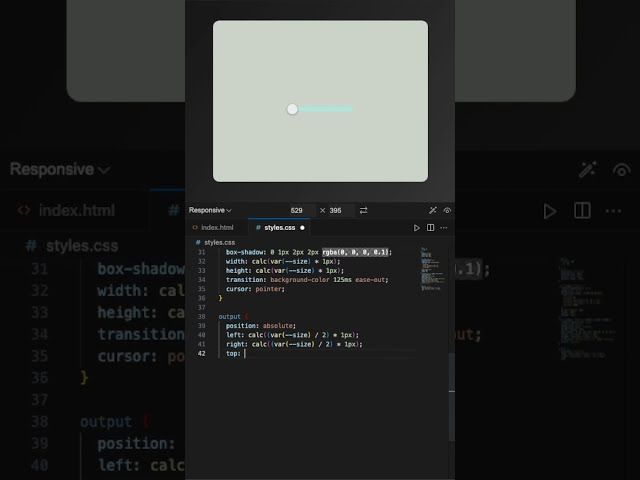Click the viewport width field showing 529
Screen dimensions: 640x480
[x=297, y=210]
